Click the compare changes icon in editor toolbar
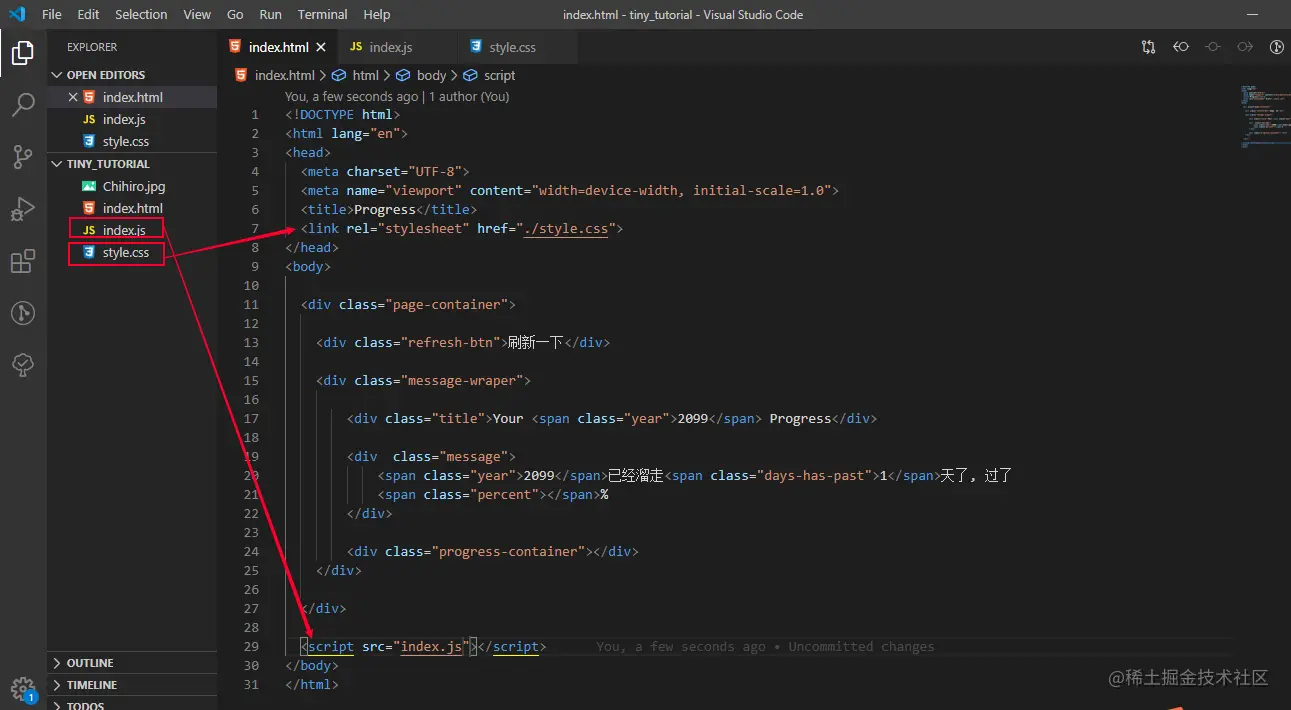1291x710 pixels. (1148, 47)
